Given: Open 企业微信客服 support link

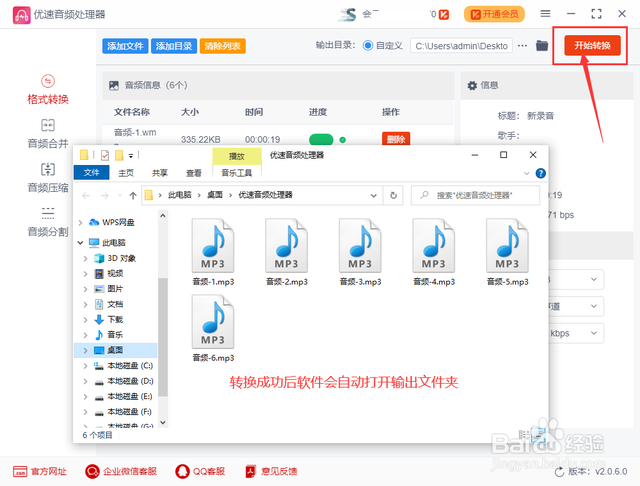Looking at the screenshot, I should 121,471.
